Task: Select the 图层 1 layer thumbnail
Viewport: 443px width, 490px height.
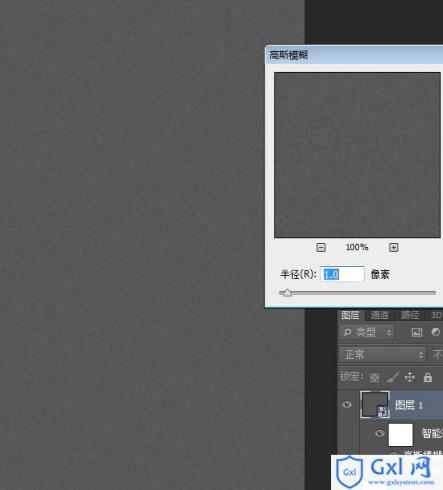Action: [x=375, y=404]
